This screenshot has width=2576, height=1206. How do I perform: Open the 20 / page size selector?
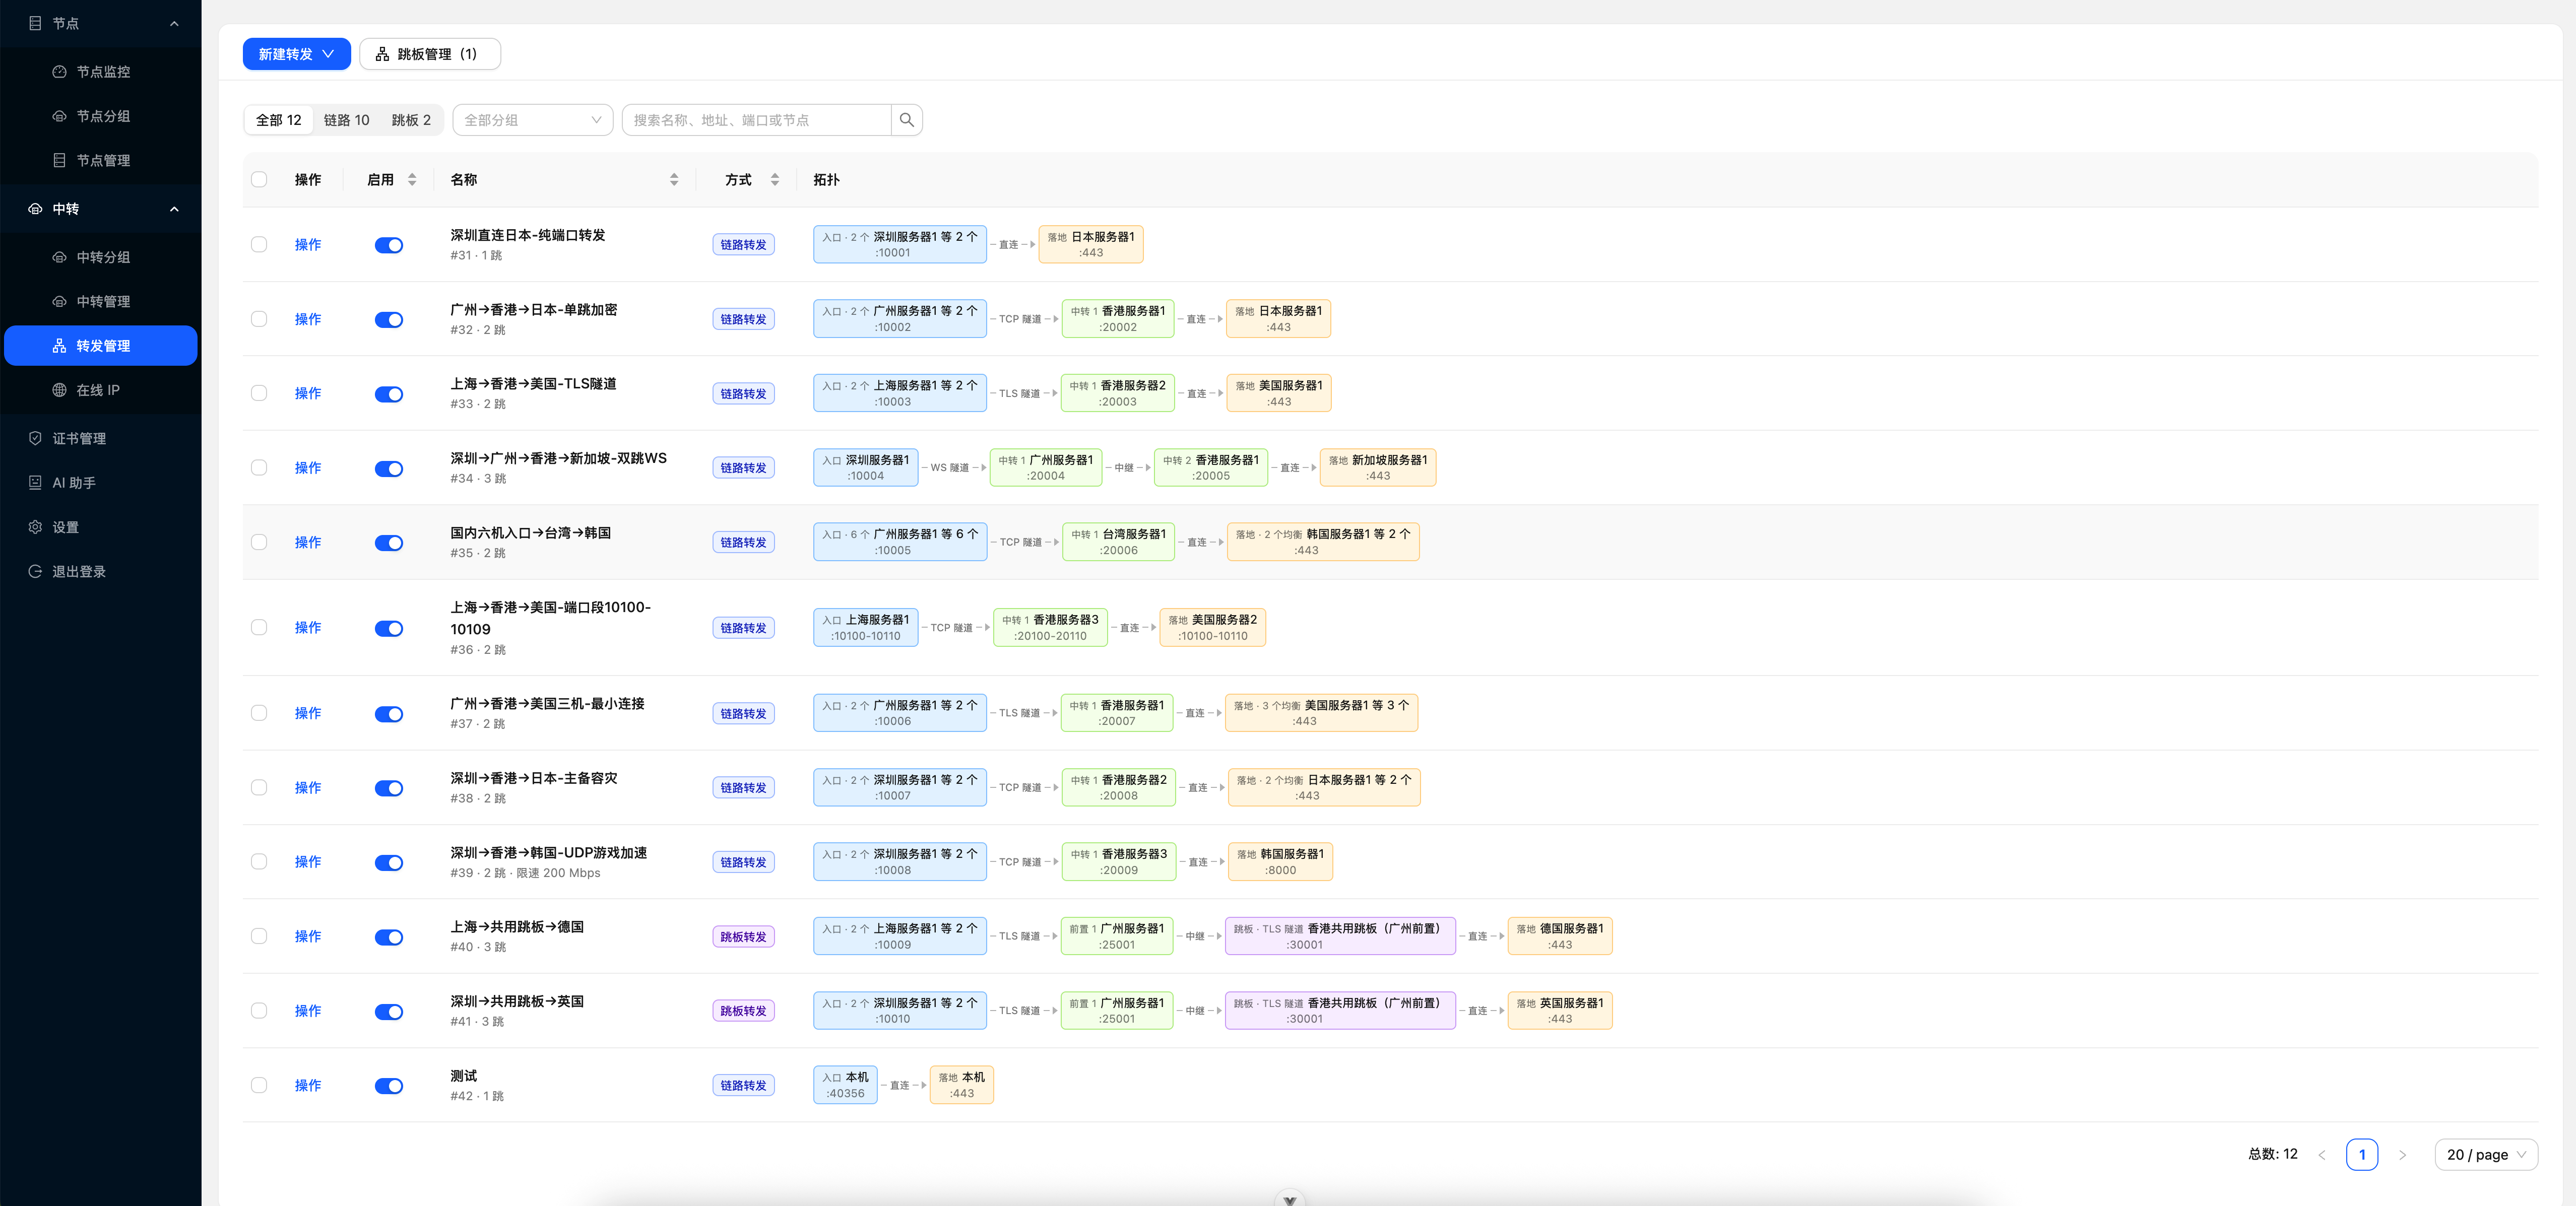tap(2485, 1154)
